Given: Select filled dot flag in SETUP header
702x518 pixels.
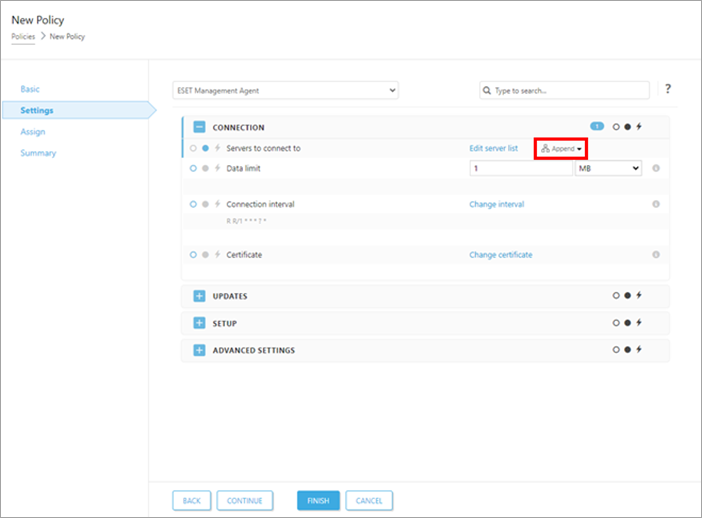Looking at the screenshot, I should click(628, 323).
